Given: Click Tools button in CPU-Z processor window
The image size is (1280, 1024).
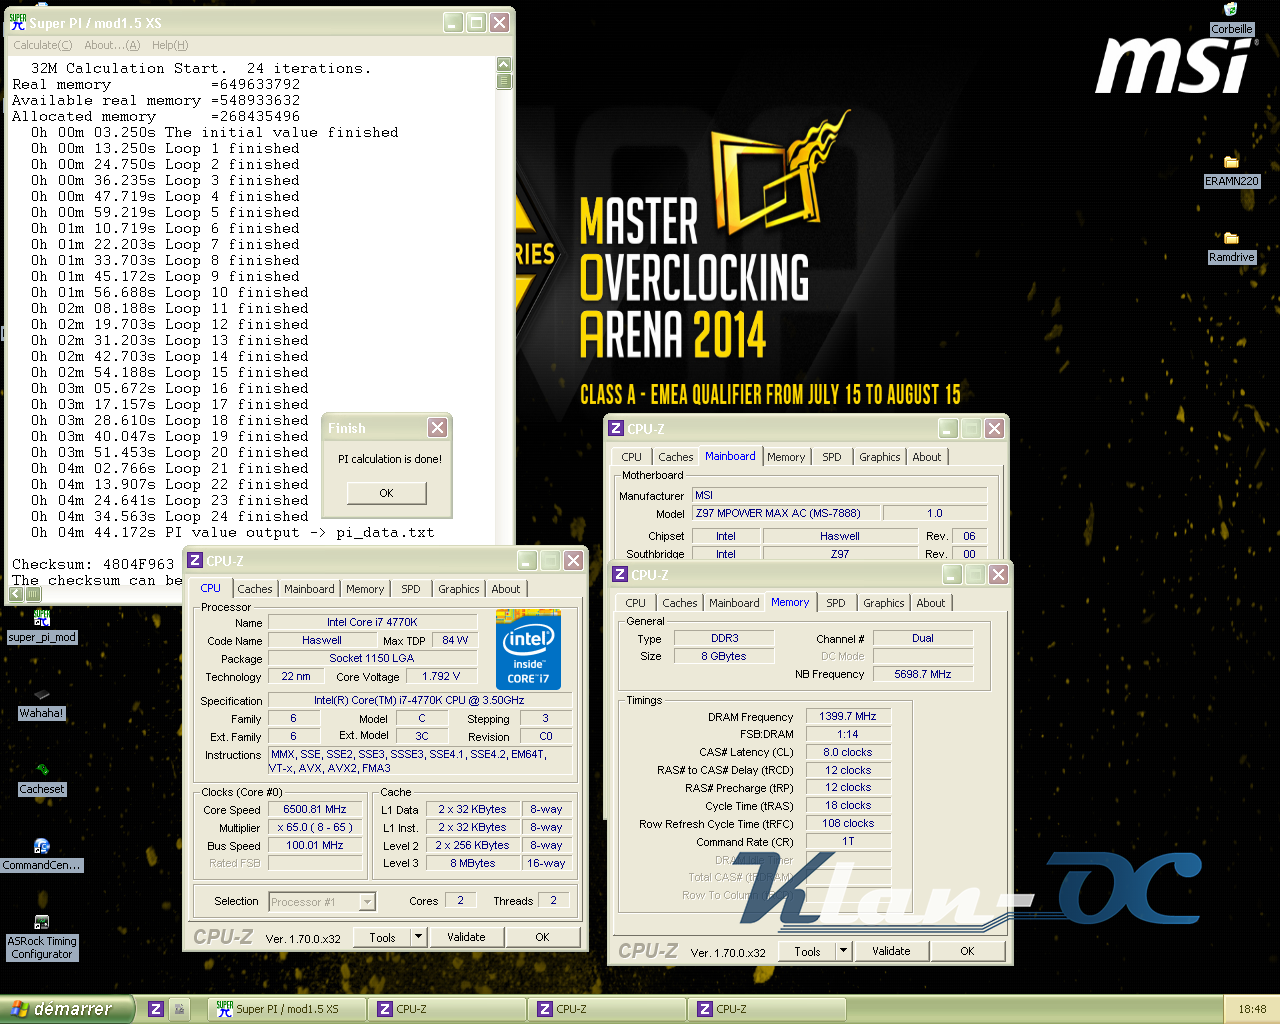Looking at the screenshot, I should (384, 937).
